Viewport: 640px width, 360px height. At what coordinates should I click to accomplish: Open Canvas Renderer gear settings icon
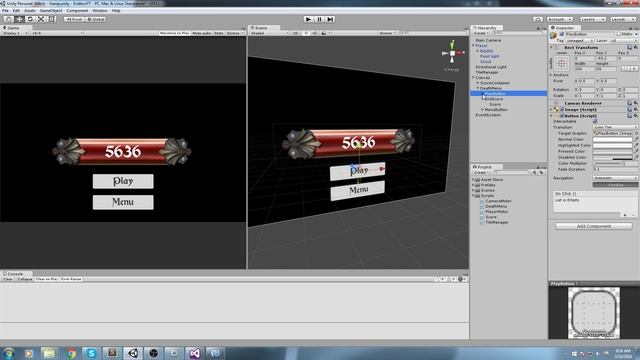pyautogui.click(x=636, y=103)
